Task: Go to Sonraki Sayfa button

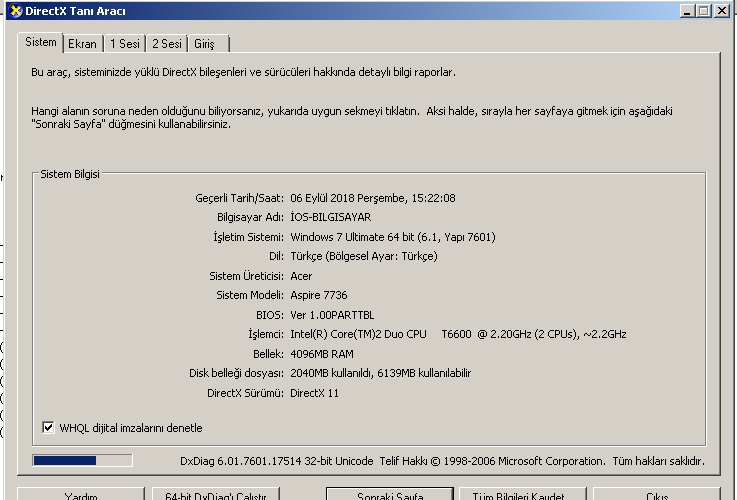Action: 390,494
